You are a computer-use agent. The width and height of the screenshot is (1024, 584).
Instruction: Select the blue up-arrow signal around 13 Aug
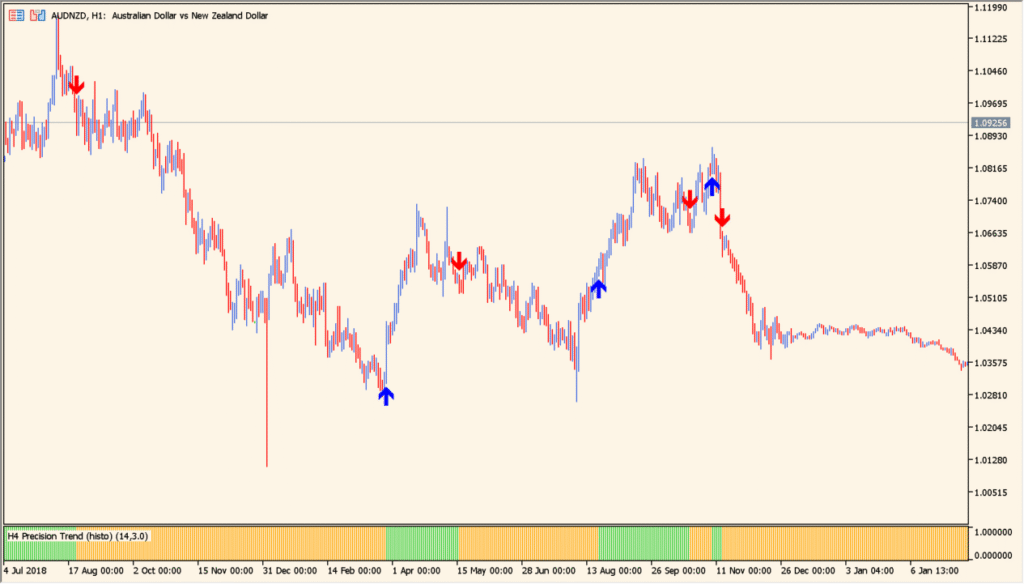[598, 288]
